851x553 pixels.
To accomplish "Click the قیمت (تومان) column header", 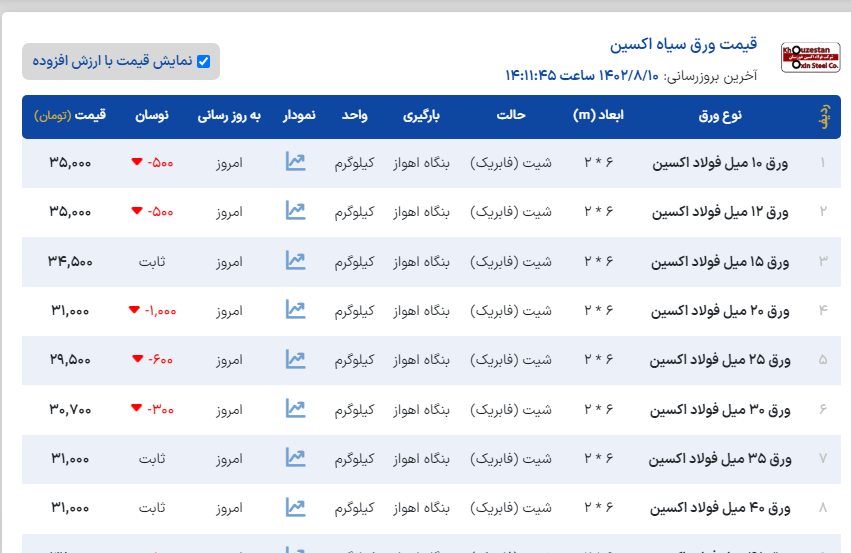I will (70, 116).
